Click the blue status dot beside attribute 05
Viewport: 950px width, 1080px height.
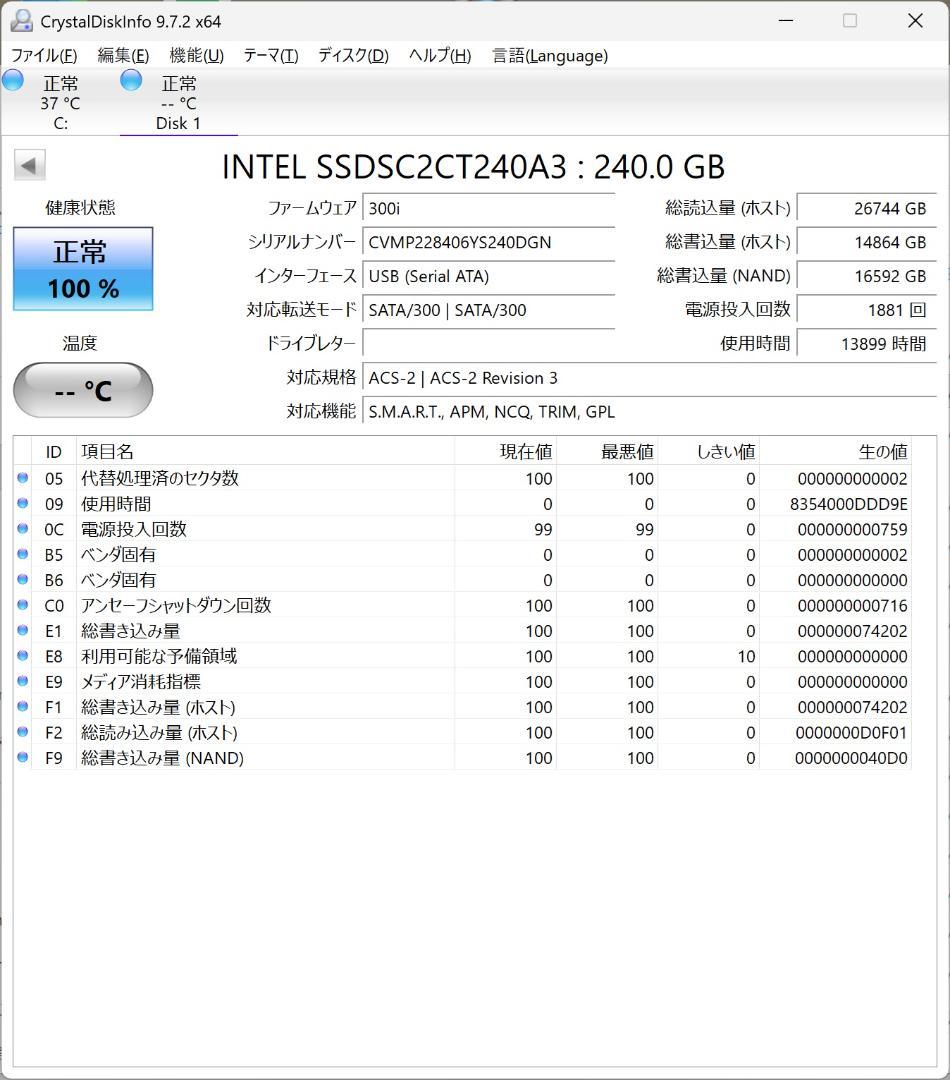coord(23,478)
